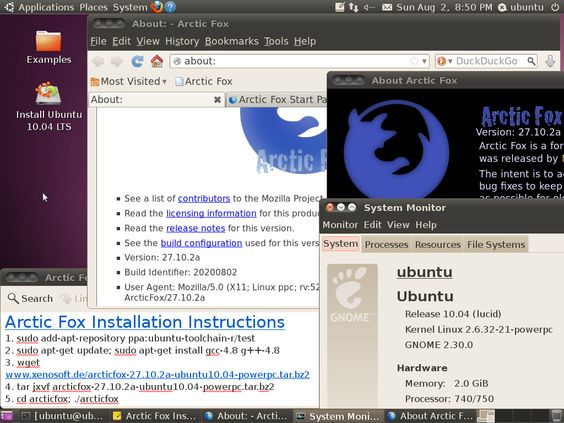Open the View menu in System Monitor

398,225
